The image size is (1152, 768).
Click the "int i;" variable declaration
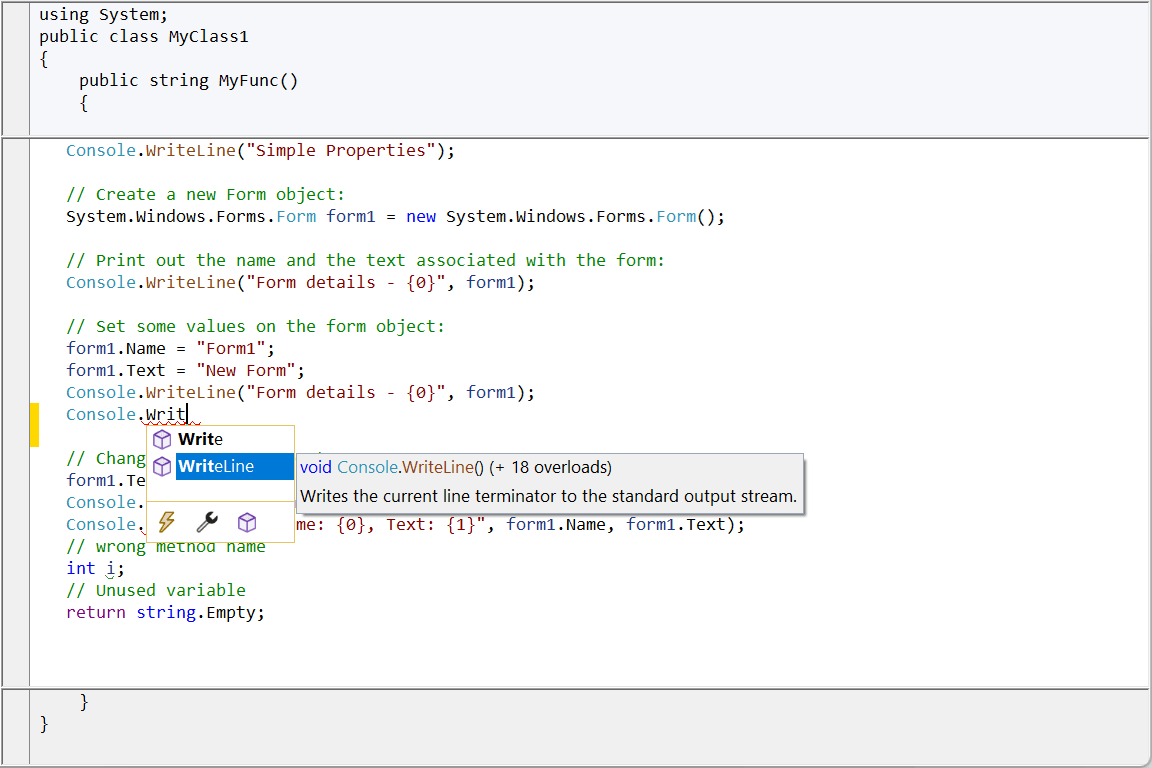(x=95, y=568)
